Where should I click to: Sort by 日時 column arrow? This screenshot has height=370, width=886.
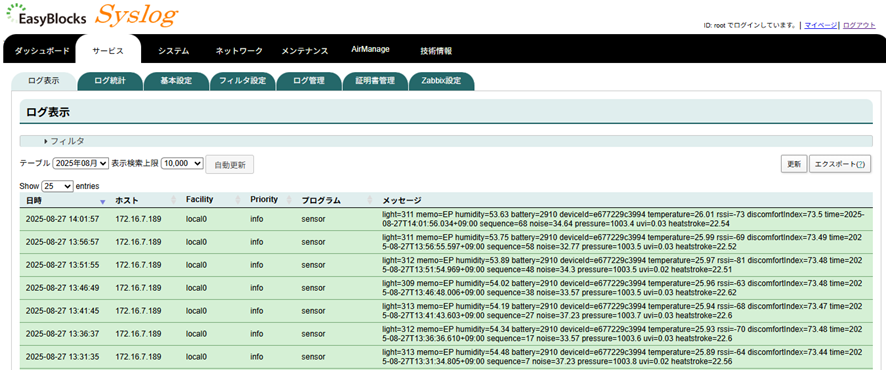click(x=102, y=201)
